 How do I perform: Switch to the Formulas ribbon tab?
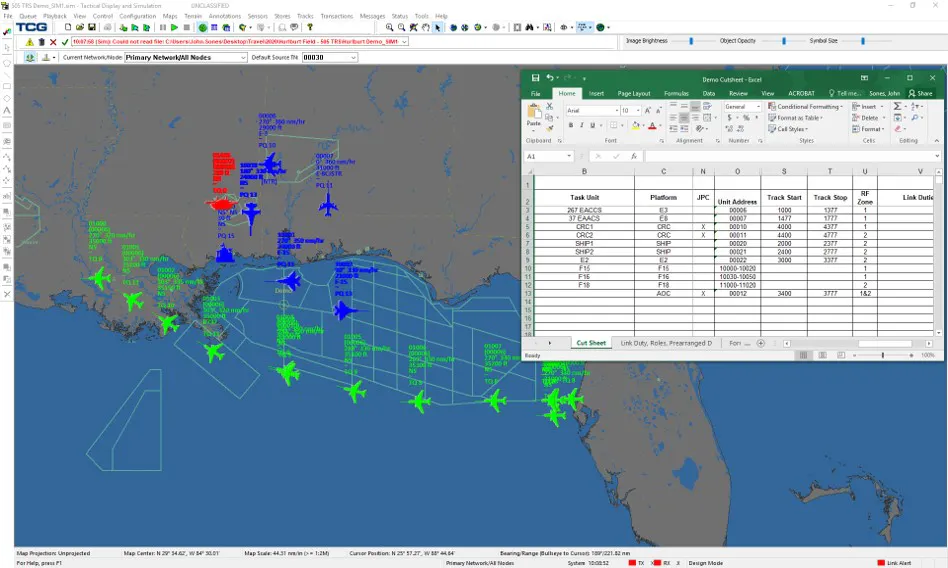pyautogui.click(x=676, y=93)
